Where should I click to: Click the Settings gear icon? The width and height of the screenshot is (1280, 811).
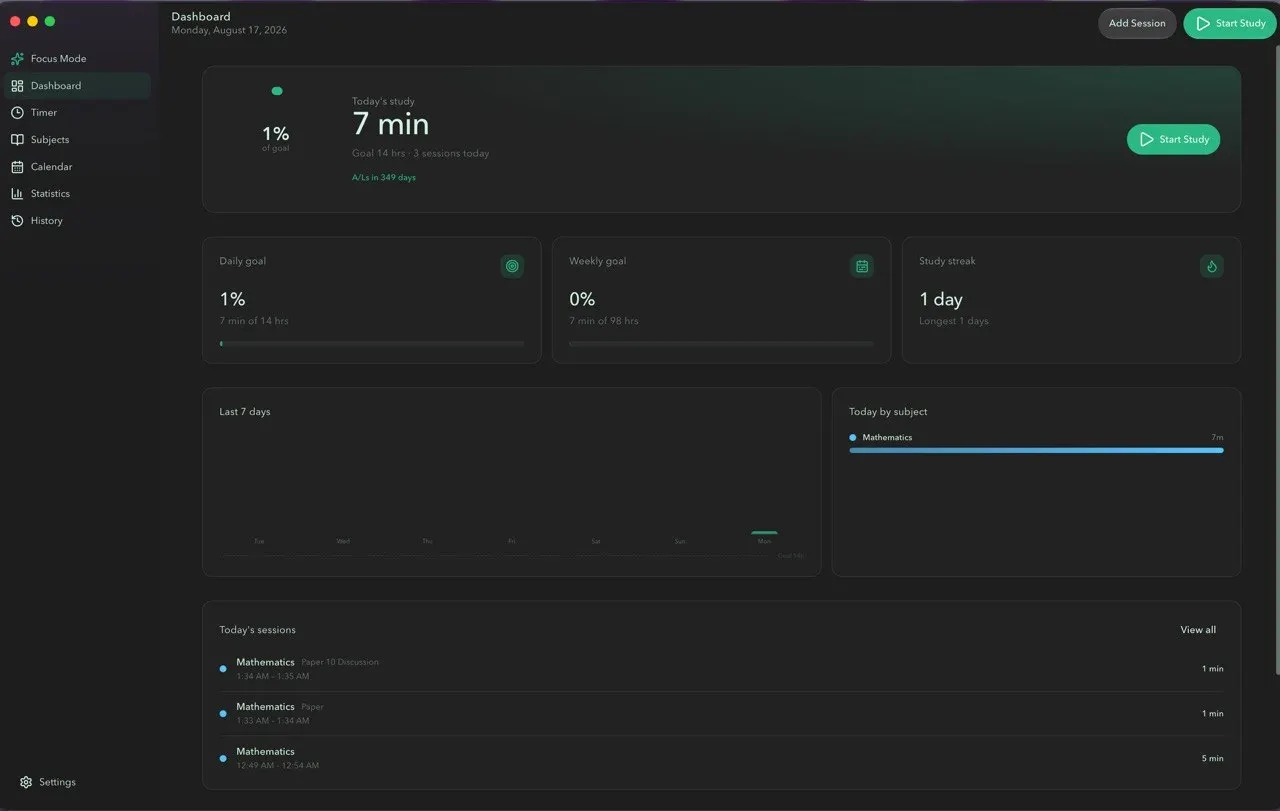26,782
